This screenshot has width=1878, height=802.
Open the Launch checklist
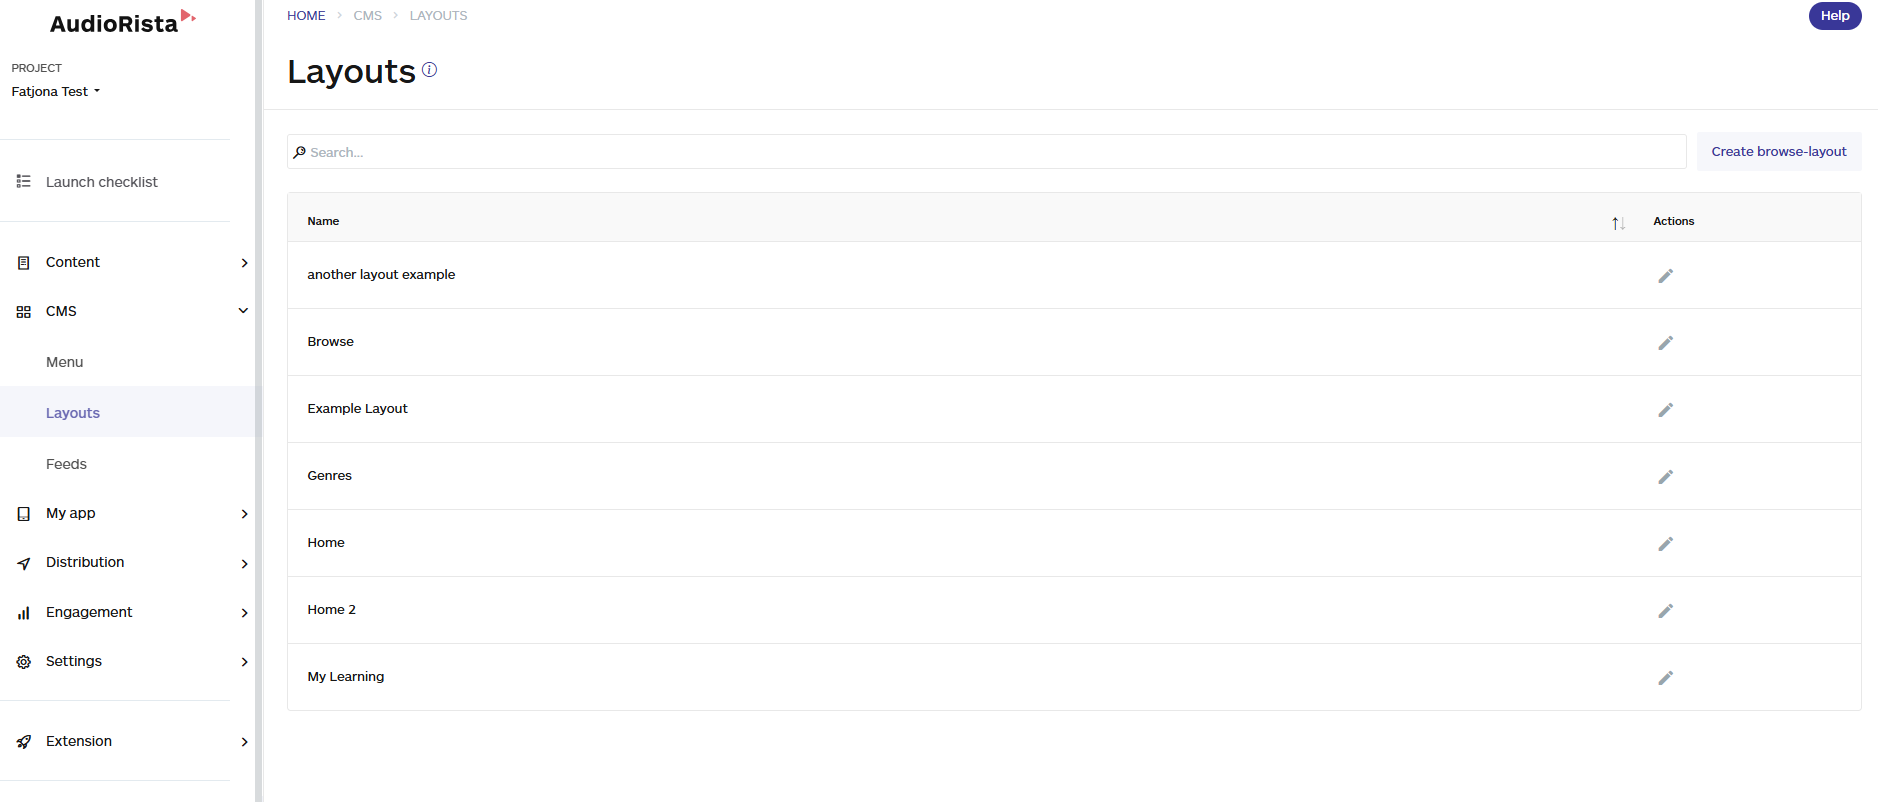click(x=101, y=182)
